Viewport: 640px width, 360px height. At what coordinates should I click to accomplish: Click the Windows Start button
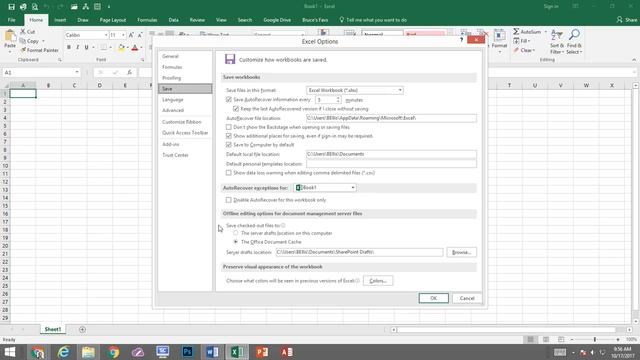[x=9, y=352]
